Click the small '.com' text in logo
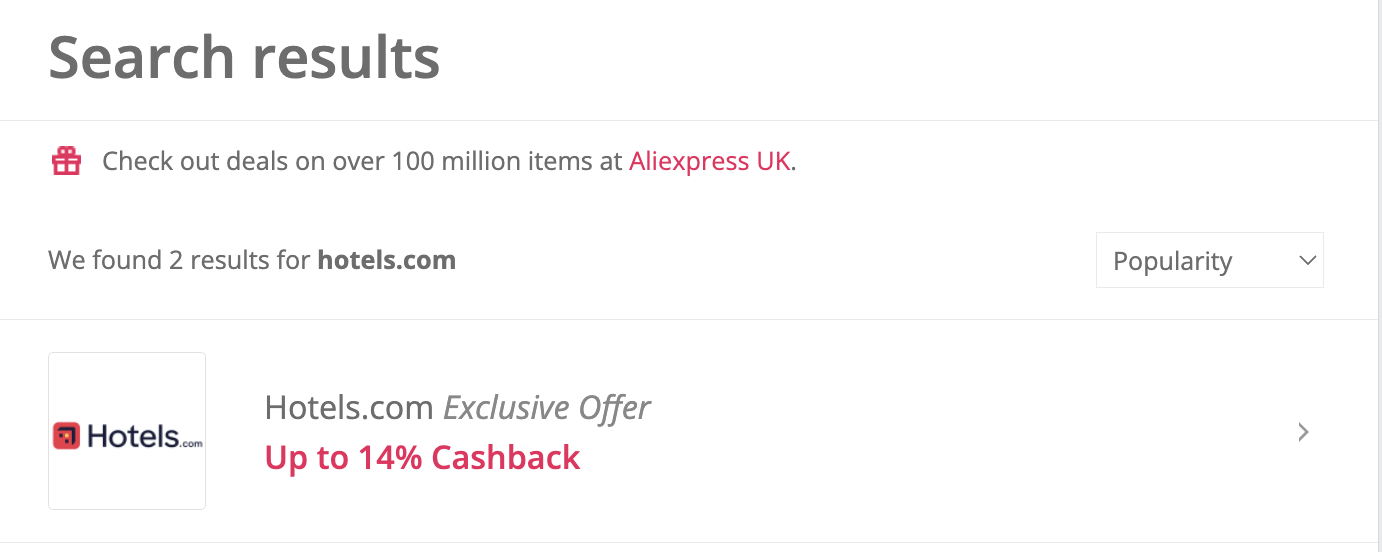 point(192,443)
